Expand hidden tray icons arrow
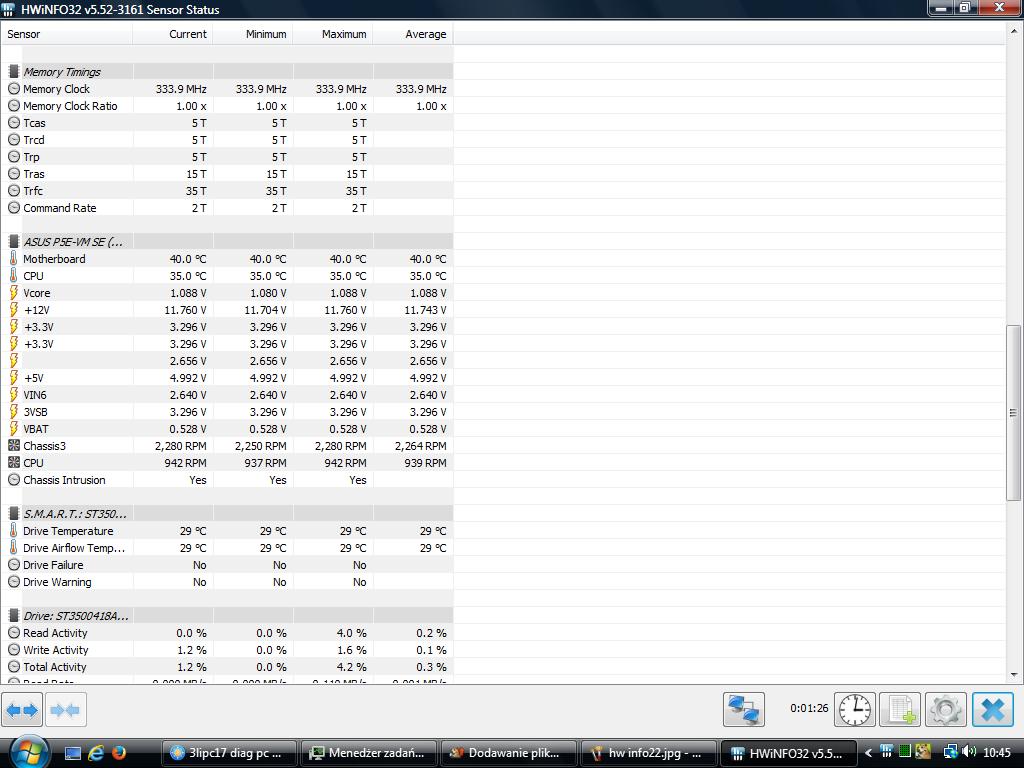 [868, 753]
